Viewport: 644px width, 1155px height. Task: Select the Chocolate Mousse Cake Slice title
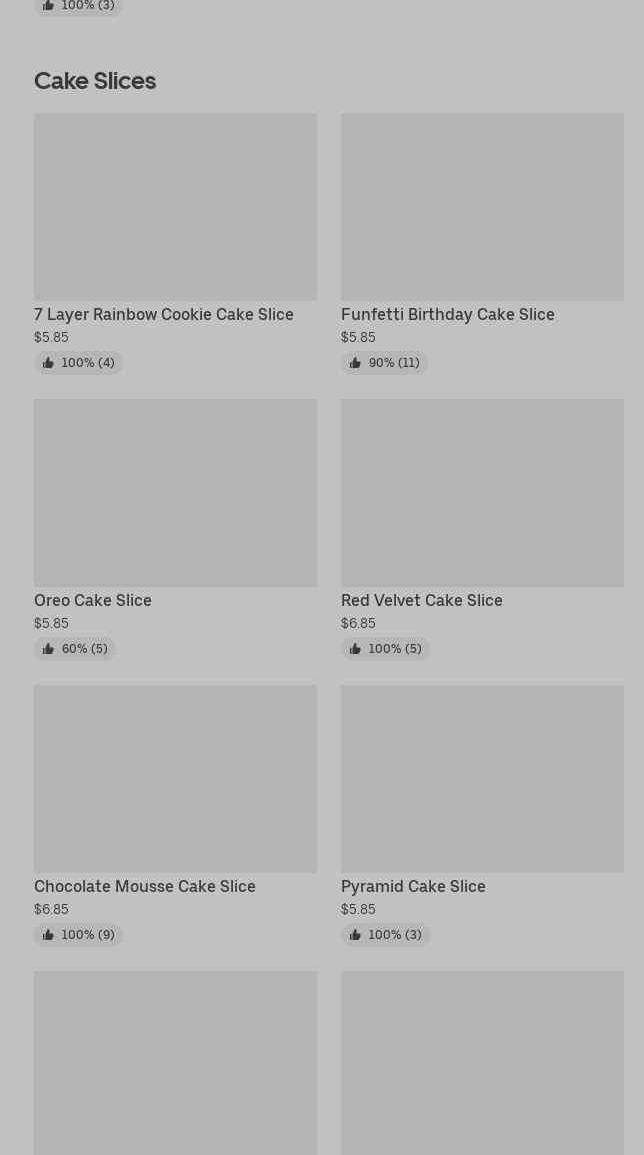click(x=145, y=886)
